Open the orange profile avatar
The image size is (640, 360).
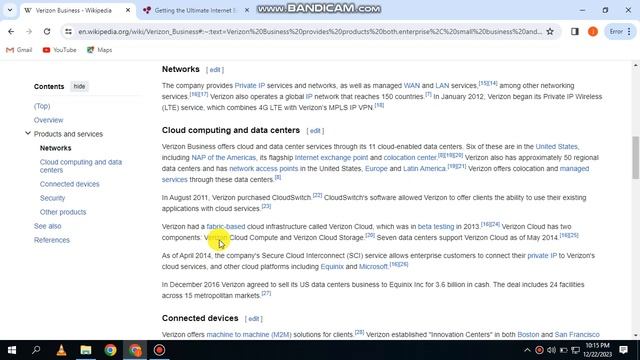(x=593, y=31)
